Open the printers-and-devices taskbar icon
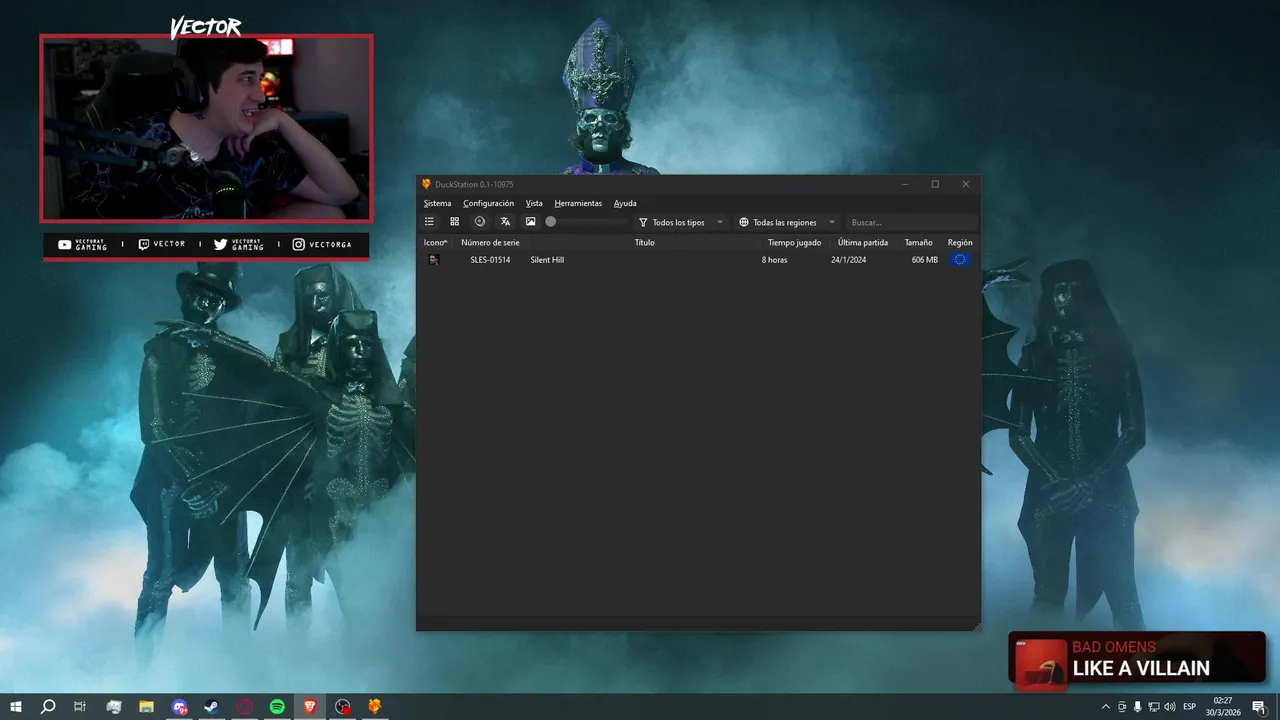 [x=113, y=707]
